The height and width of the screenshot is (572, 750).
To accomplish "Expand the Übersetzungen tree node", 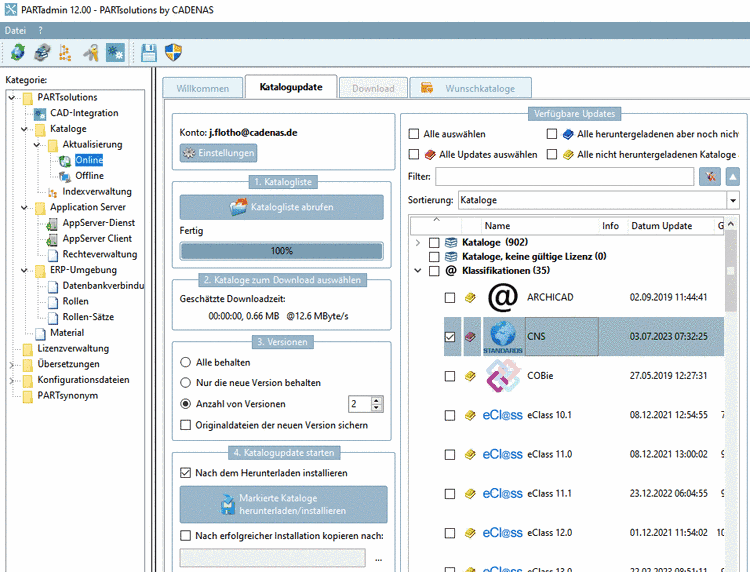I will coord(12,365).
